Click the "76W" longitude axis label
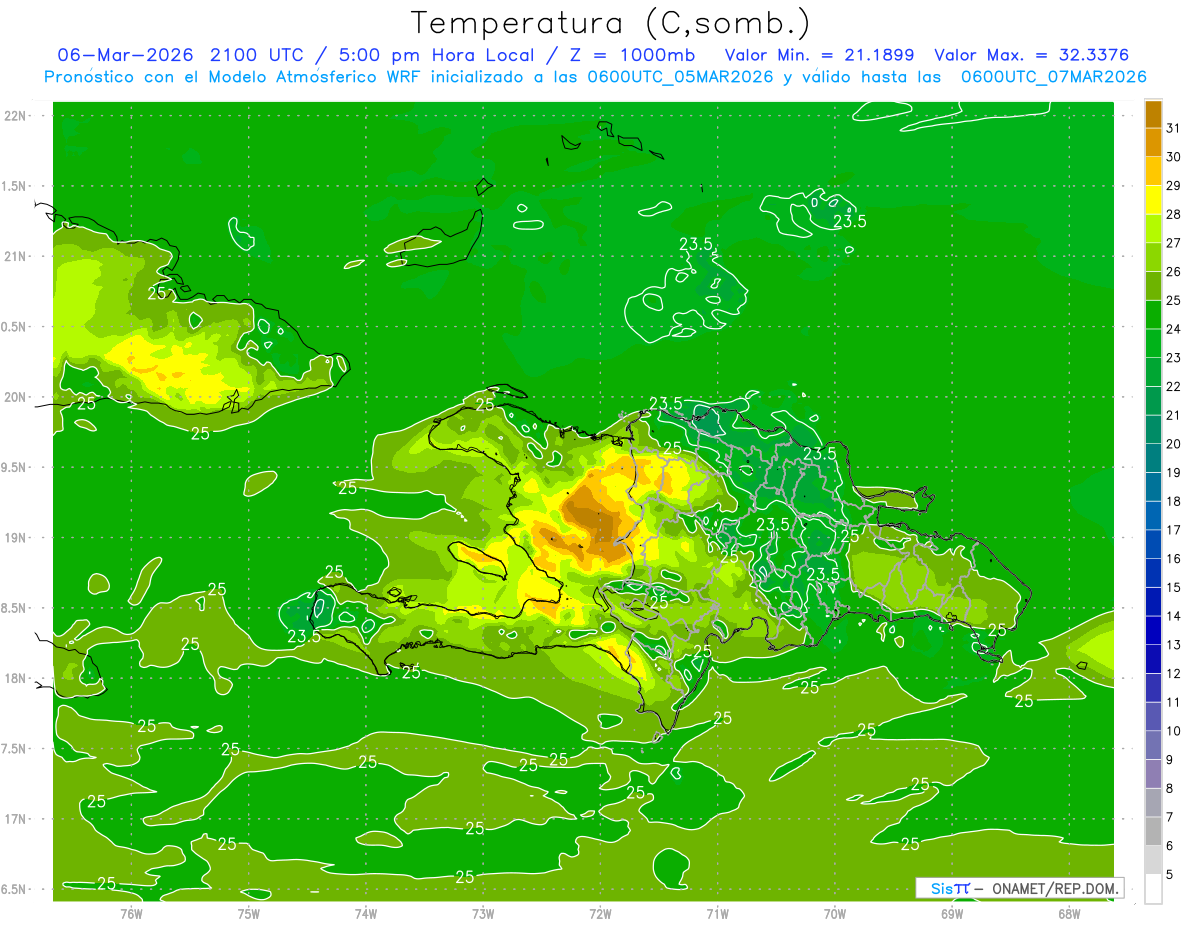The image size is (1200, 927). coord(131,913)
